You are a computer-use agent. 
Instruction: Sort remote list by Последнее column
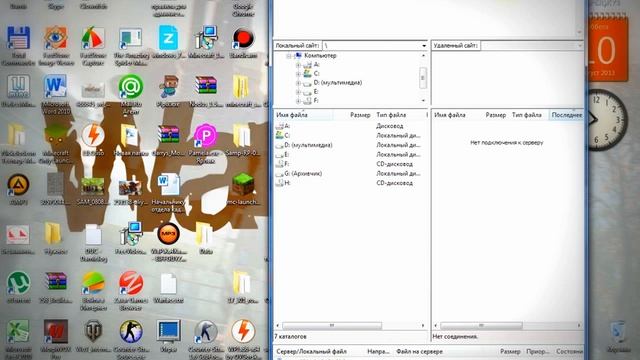567,115
